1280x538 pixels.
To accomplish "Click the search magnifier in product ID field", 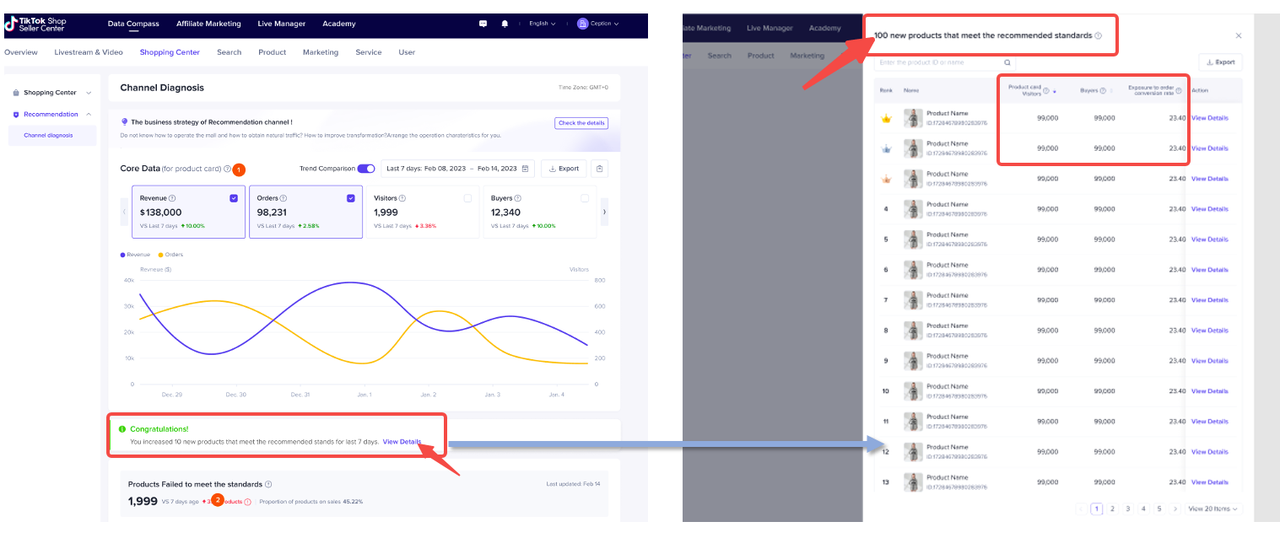I will 1007,62.
